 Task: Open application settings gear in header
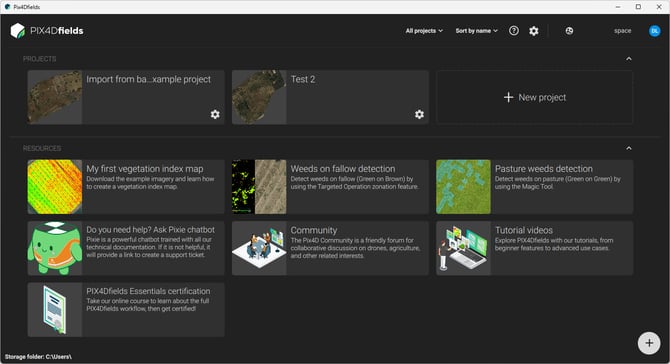click(534, 31)
